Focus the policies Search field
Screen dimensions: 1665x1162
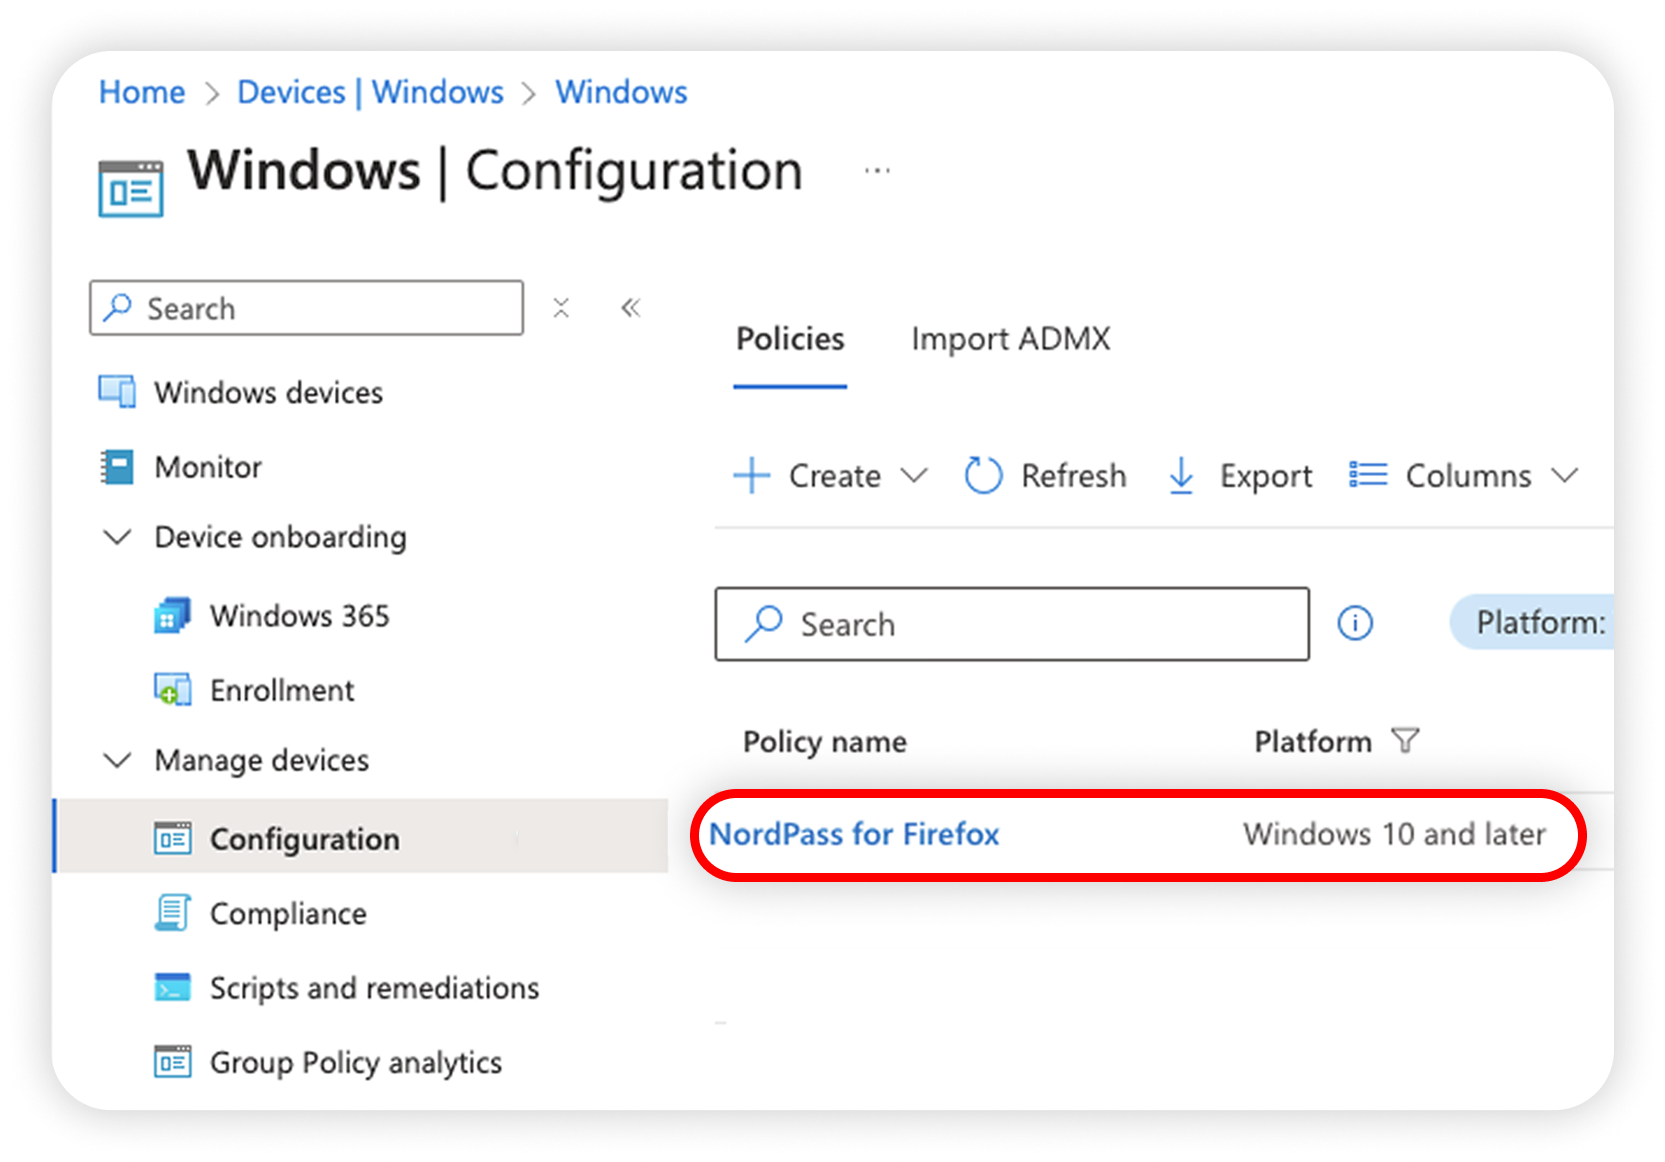(x=1012, y=624)
